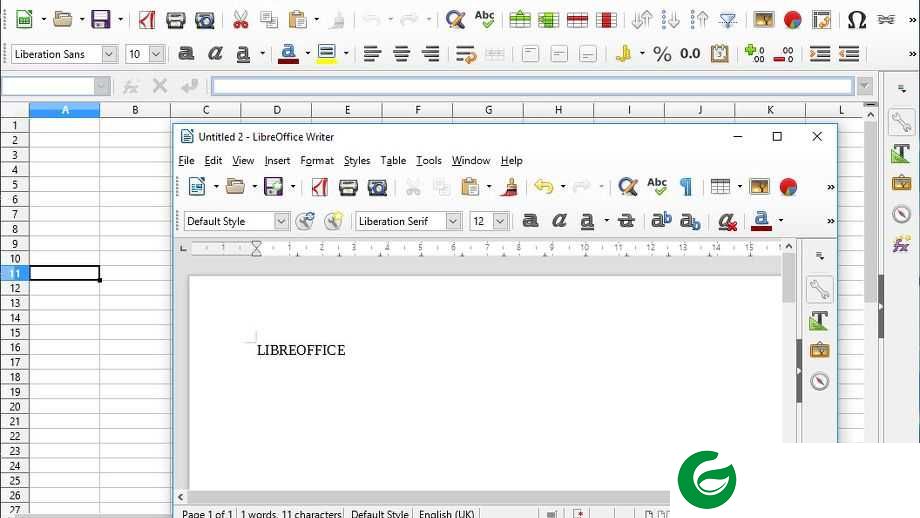The width and height of the screenshot is (920, 518).
Task: Click the Cut scissors icon in Calc
Action: [x=240, y=19]
